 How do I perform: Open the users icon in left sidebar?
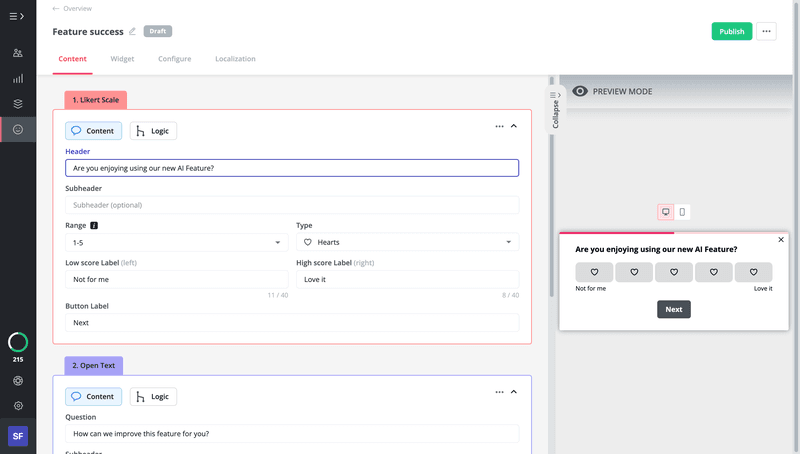coord(18,53)
